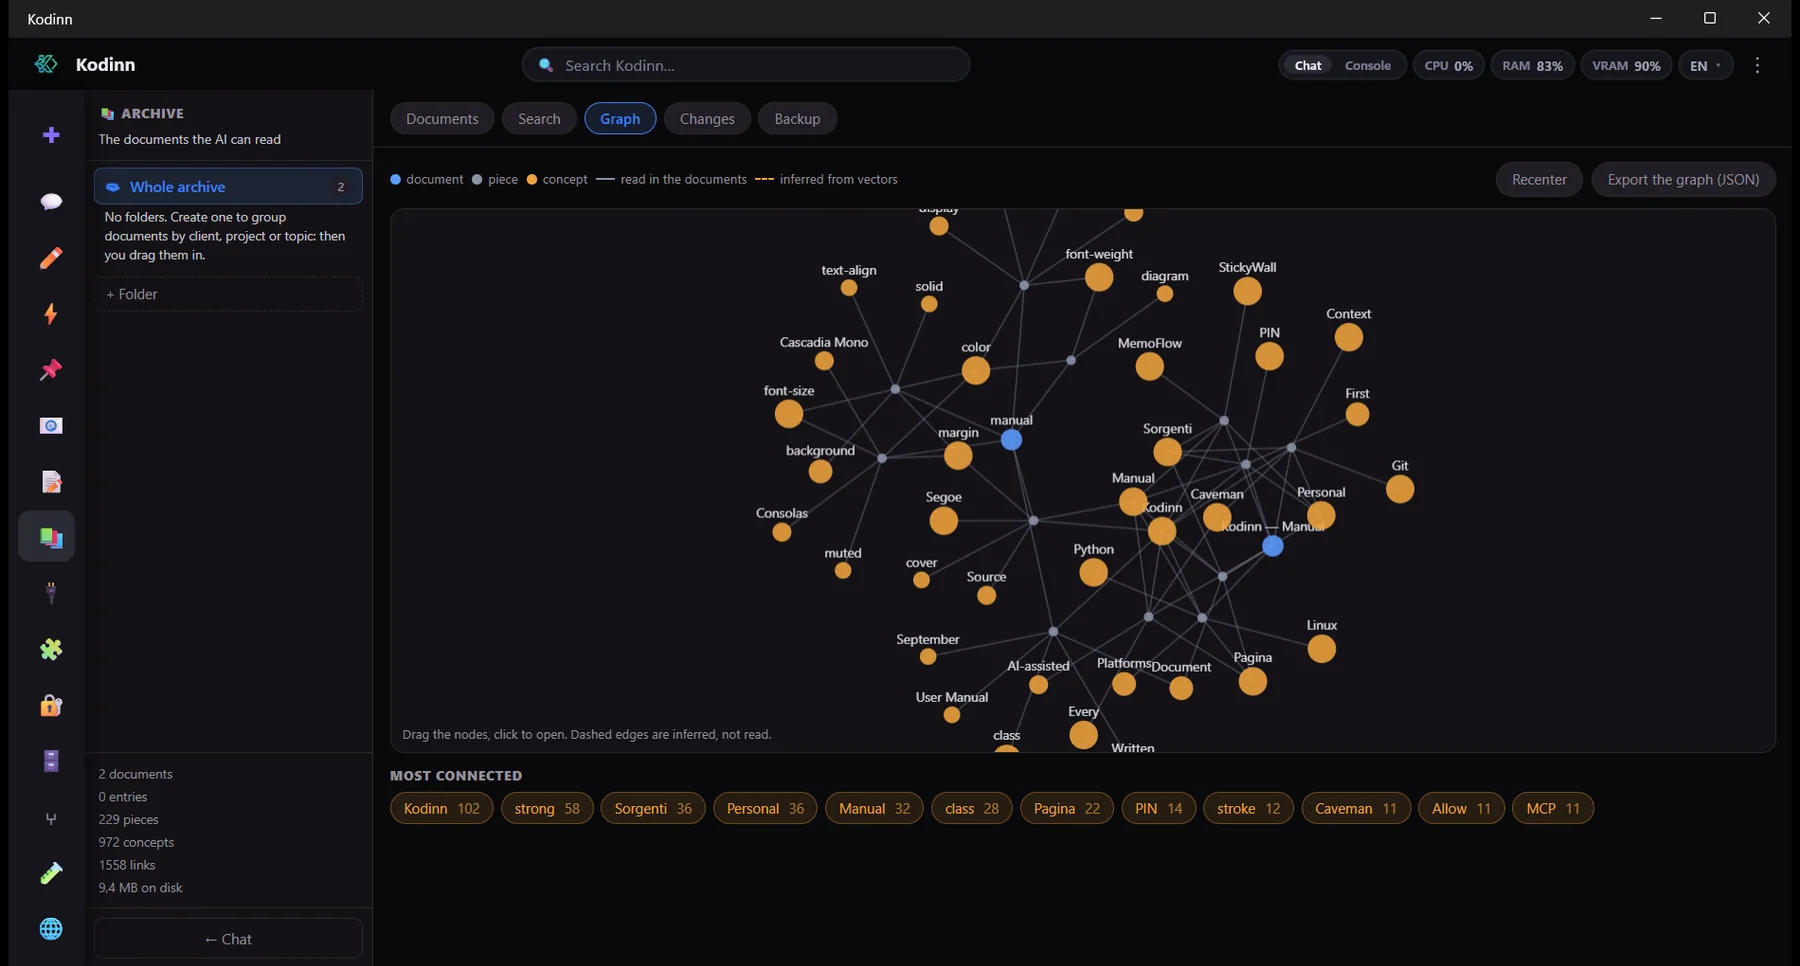This screenshot has height=966, width=1800.
Task: Click the + Folder button
Action: click(x=228, y=294)
